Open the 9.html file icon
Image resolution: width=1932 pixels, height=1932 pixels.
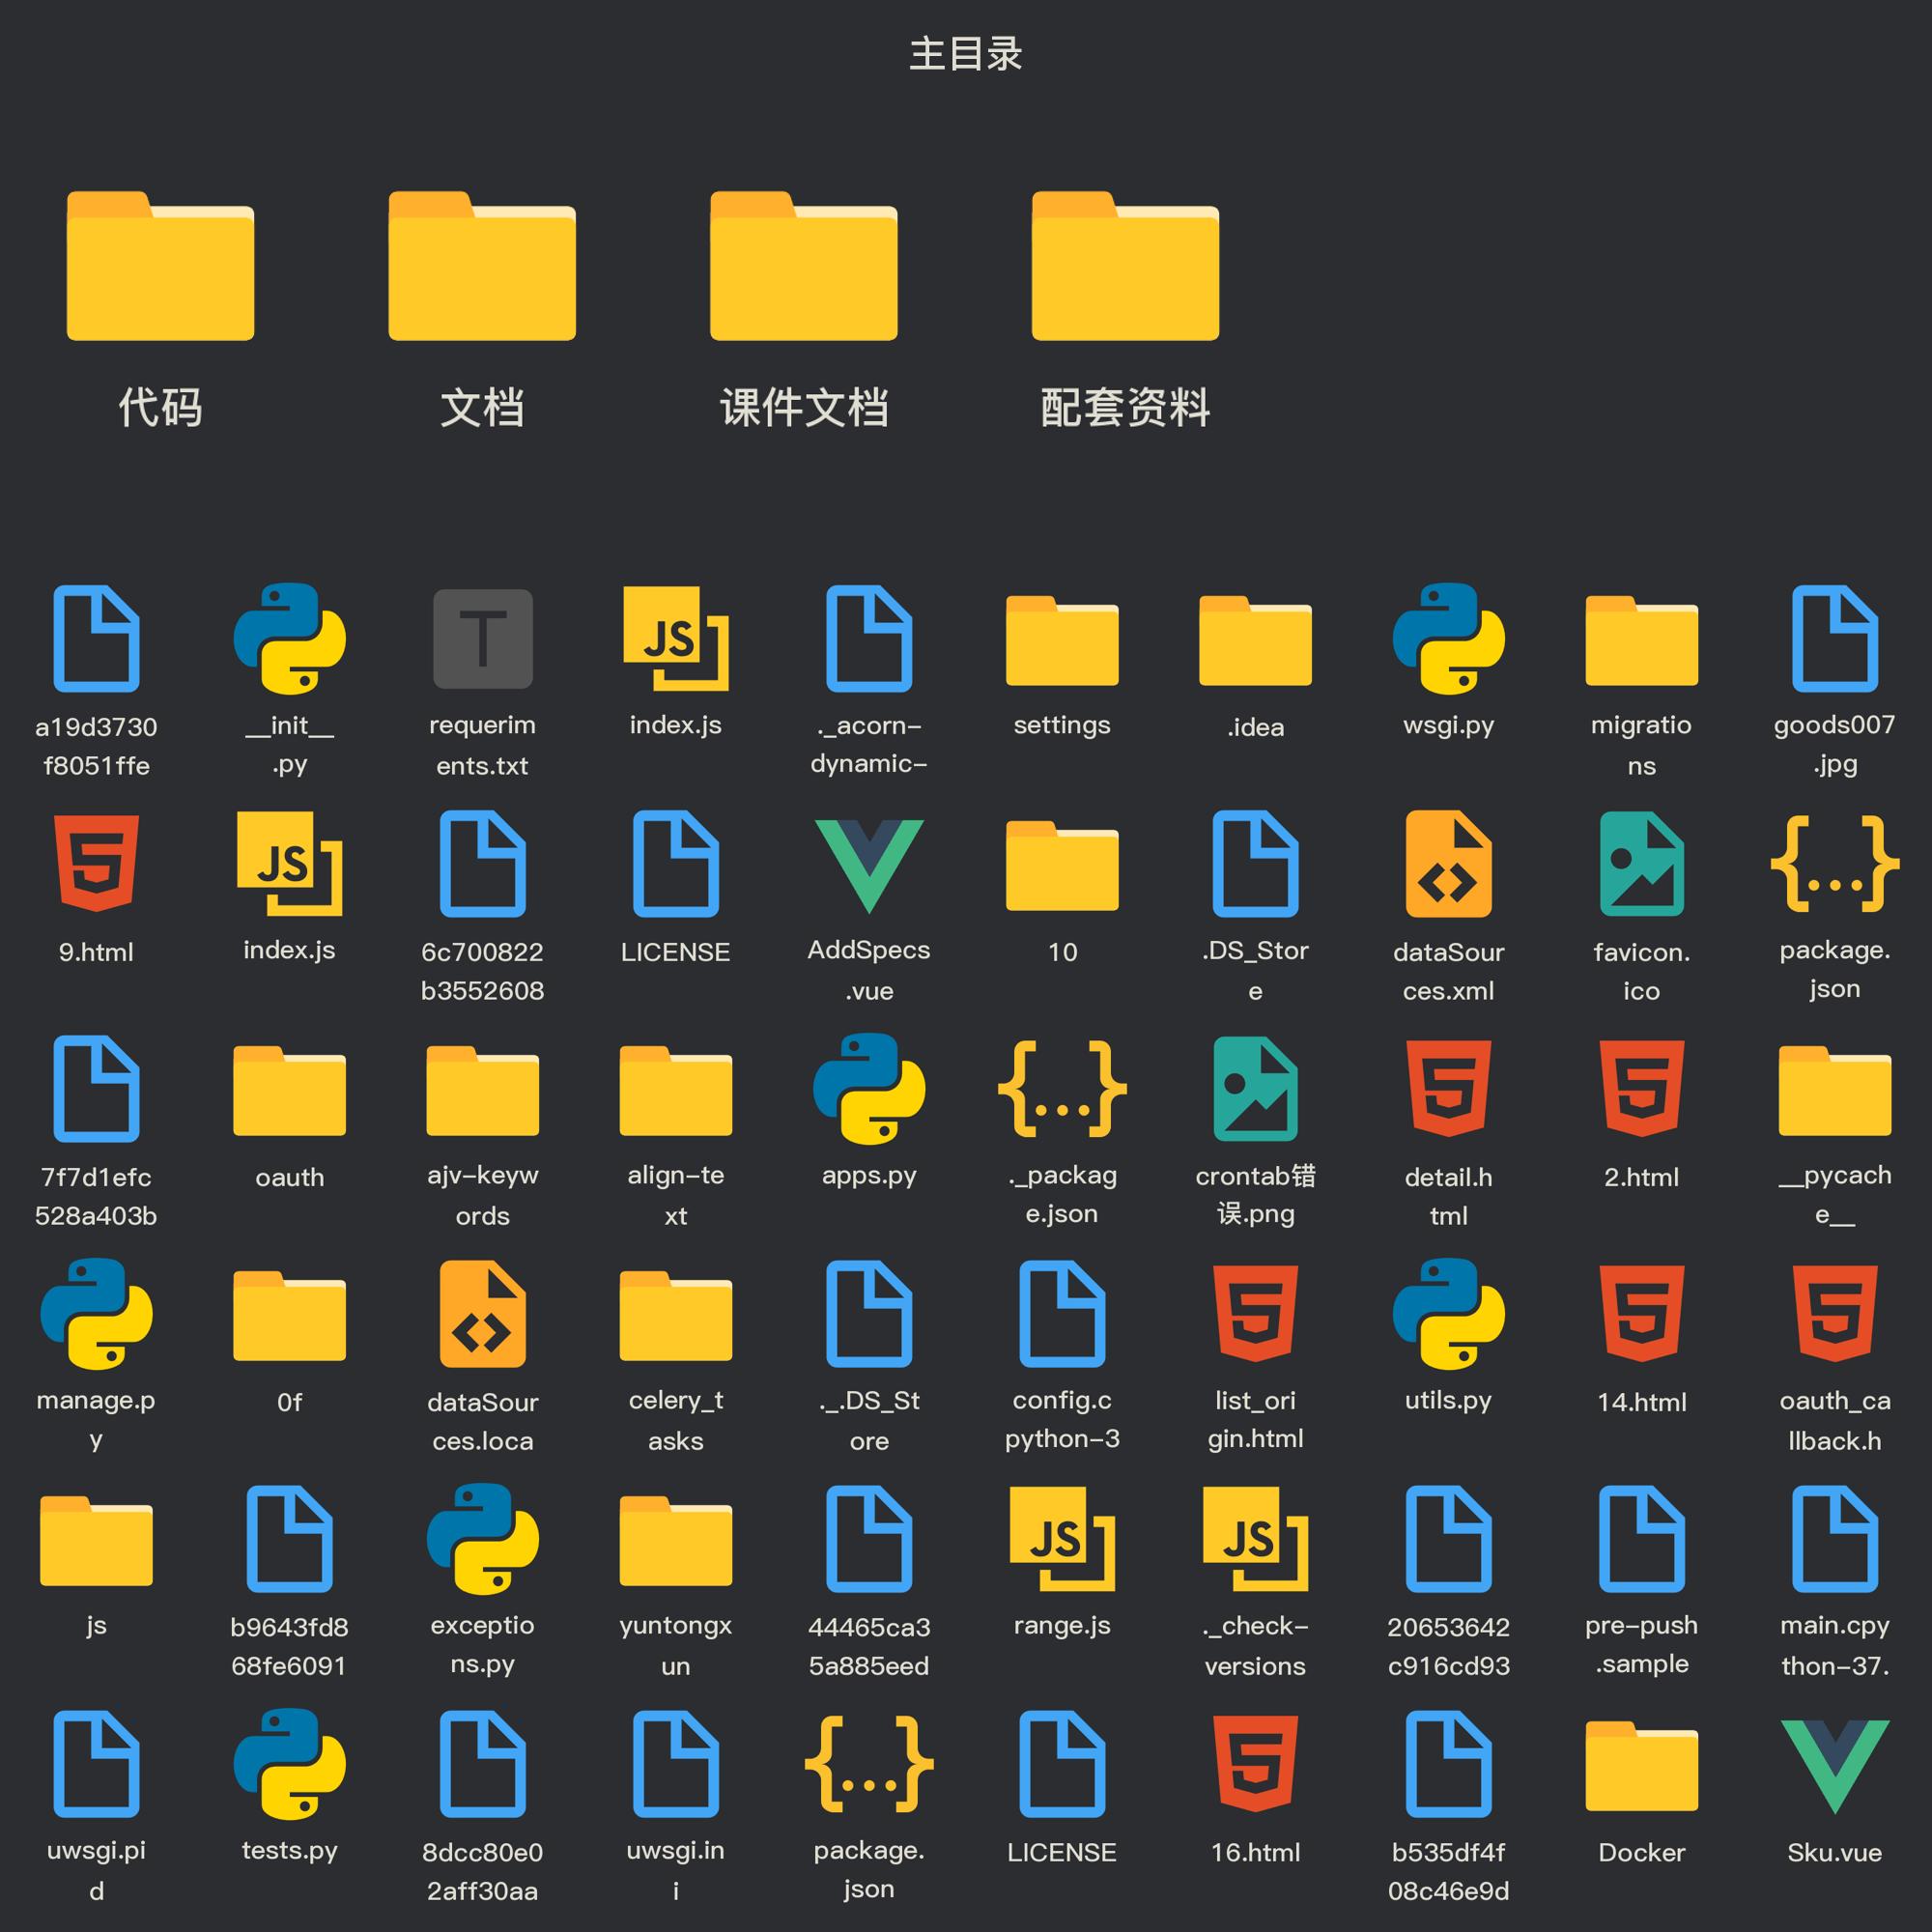(97, 864)
